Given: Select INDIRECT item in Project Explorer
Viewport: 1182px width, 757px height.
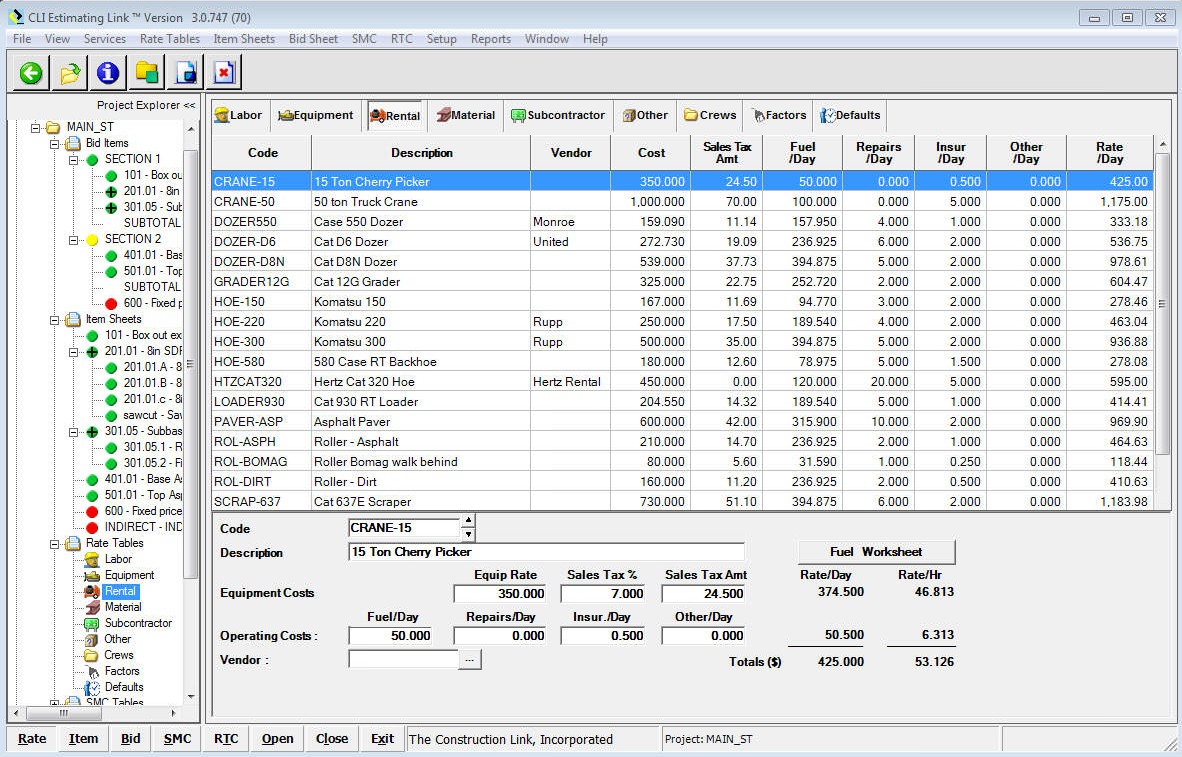Looking at the screenshot, I should pos(142,527).
